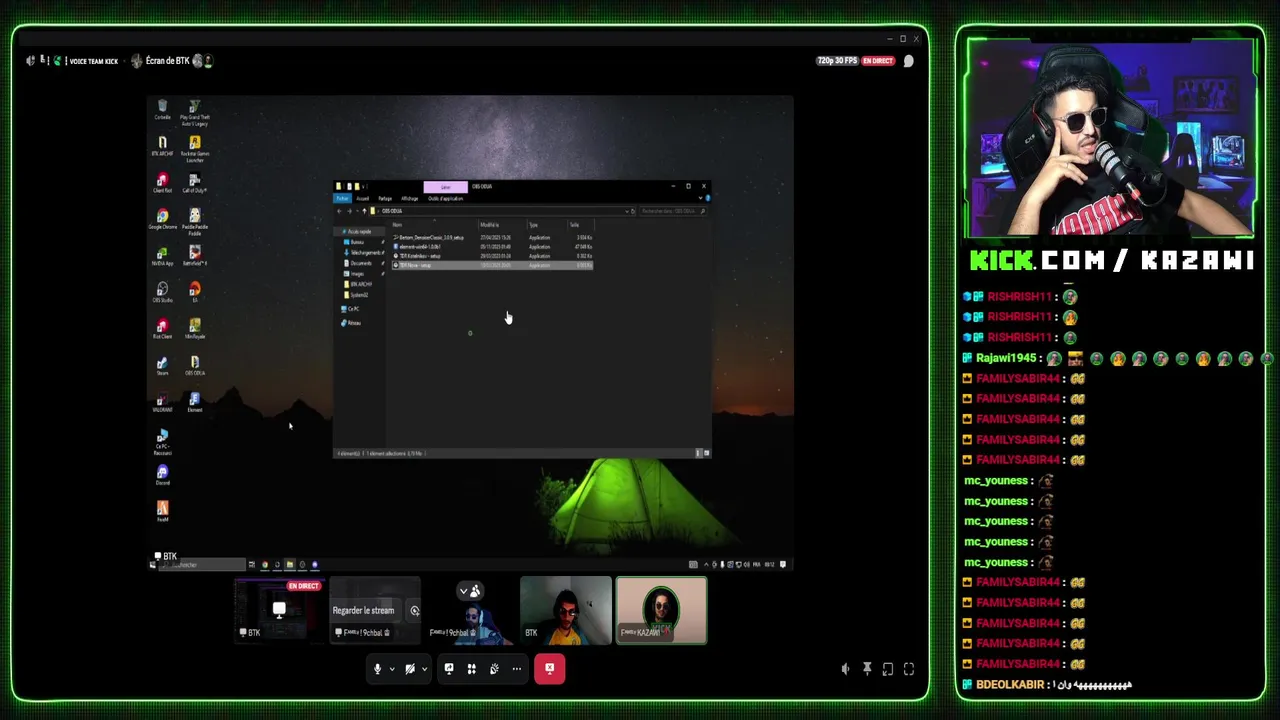Turn on the Discord camera
The image size is (1280, 720).
coord(410,669)
